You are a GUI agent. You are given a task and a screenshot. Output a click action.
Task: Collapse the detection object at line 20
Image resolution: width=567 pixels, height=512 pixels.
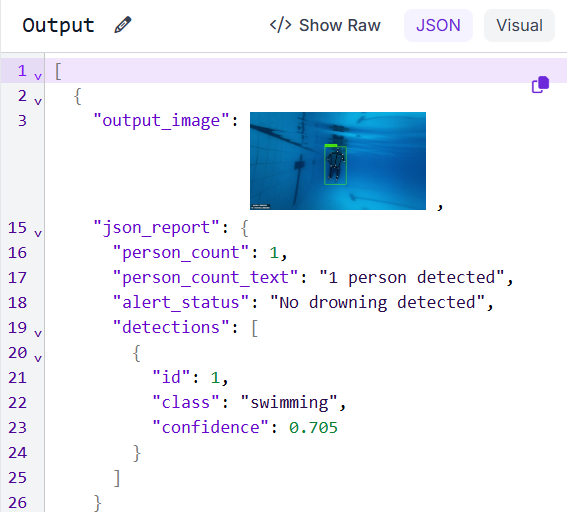[38, 358]
